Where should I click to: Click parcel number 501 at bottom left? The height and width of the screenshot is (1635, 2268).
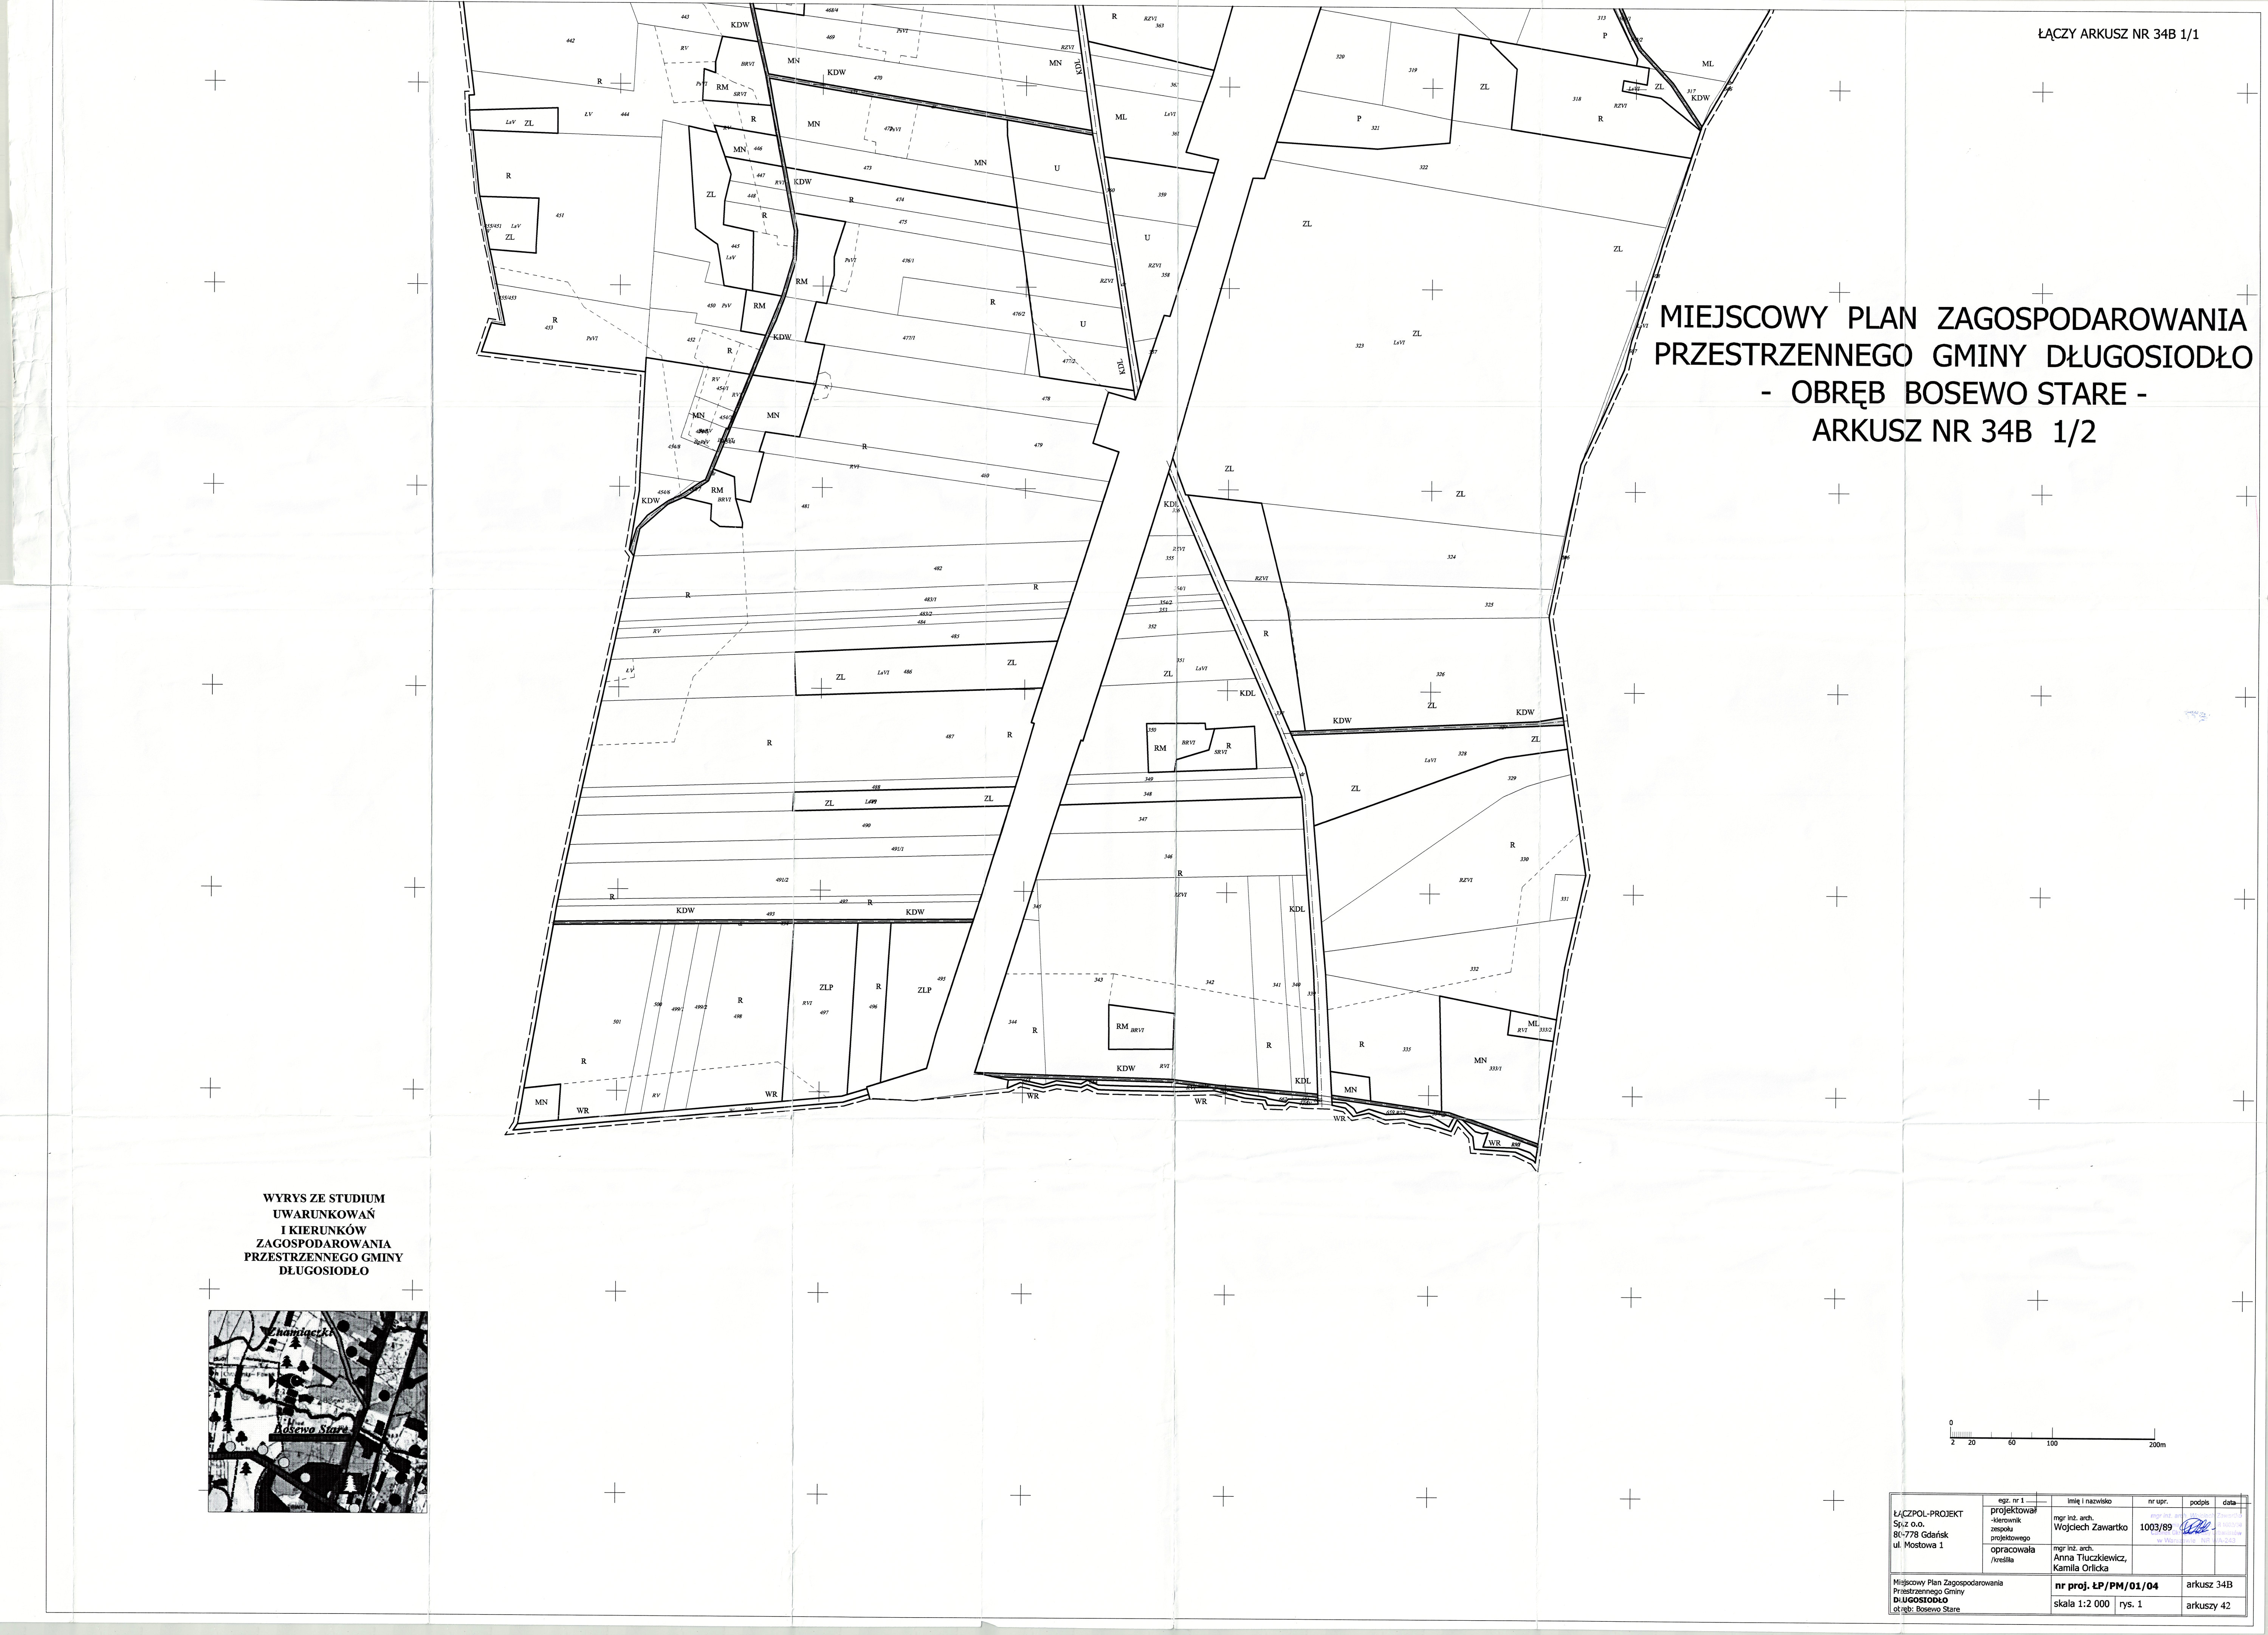tap(617, 1022)
